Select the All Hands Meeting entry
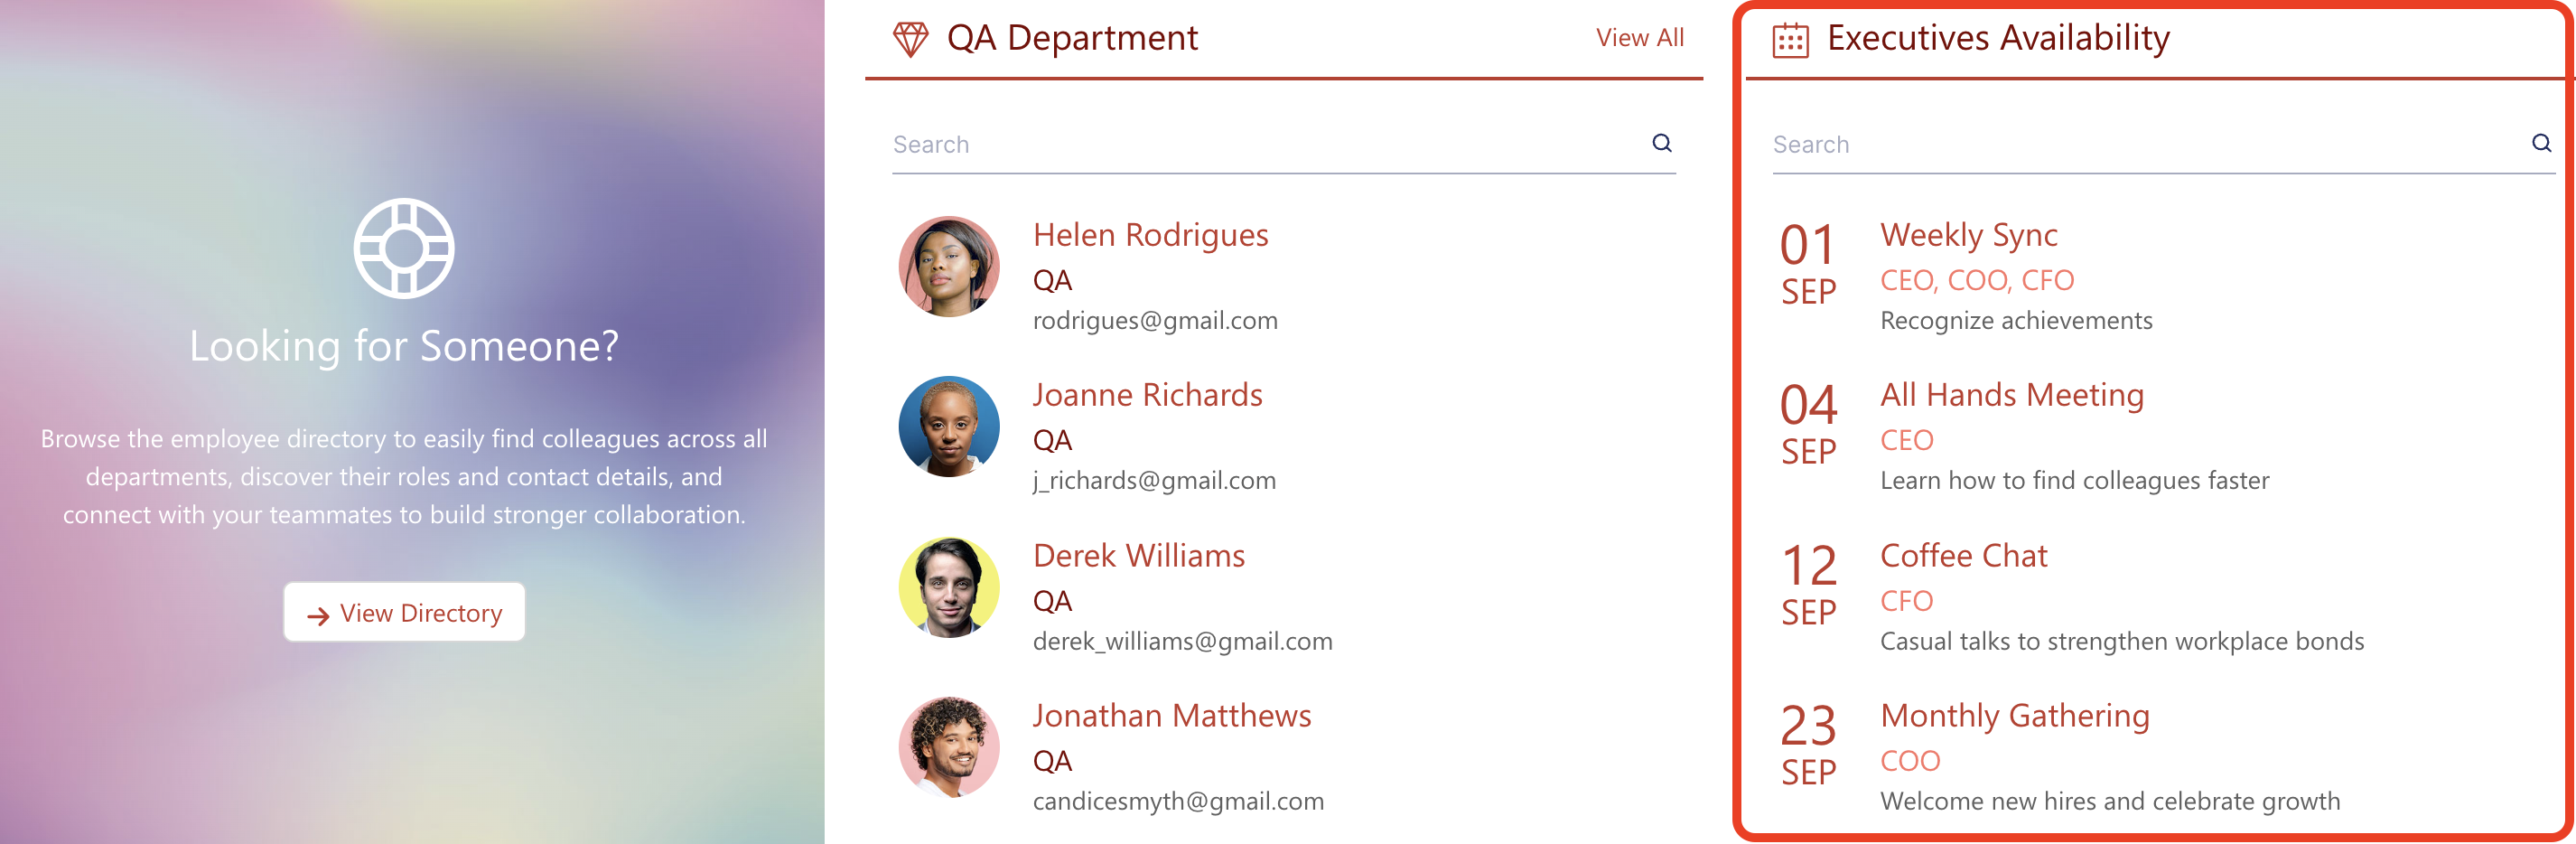The width and height of the screenshot is (2576, 844). 2012,395
